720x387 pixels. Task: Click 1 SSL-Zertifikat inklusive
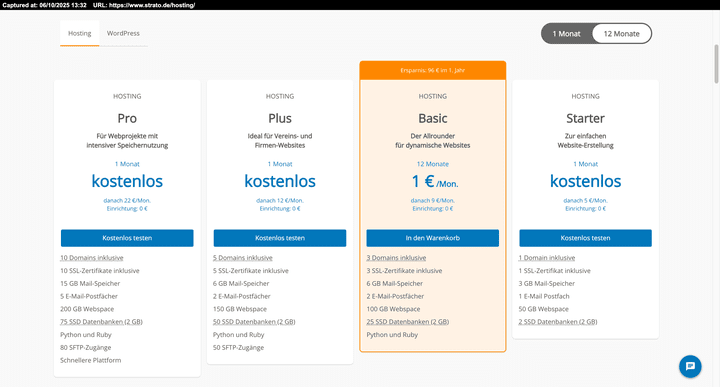point(555,271)
